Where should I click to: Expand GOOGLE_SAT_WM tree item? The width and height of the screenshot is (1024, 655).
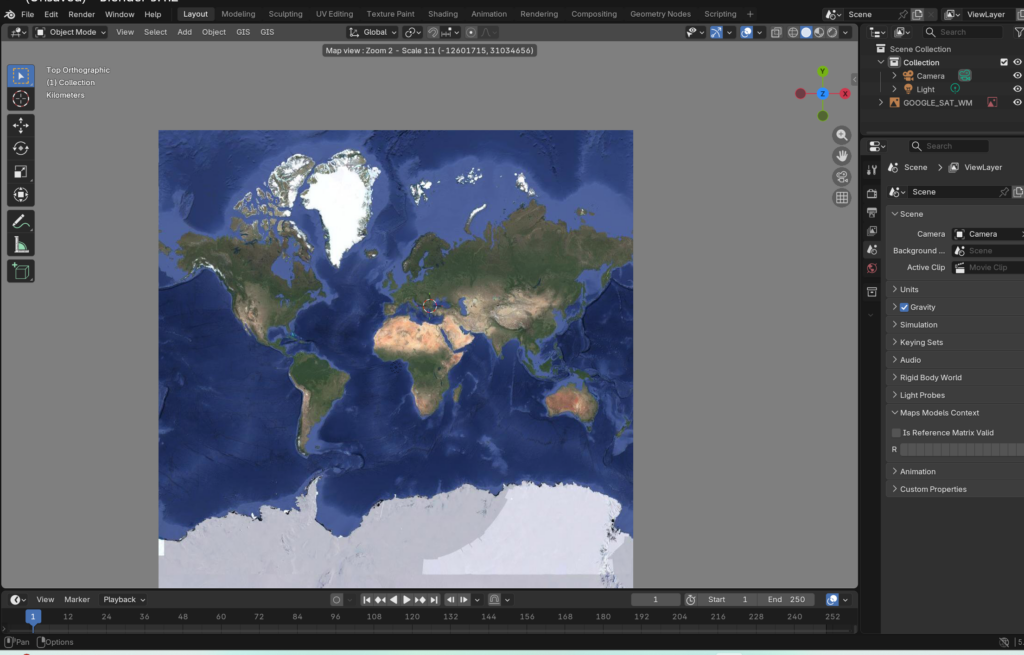(x=881, y=103)
